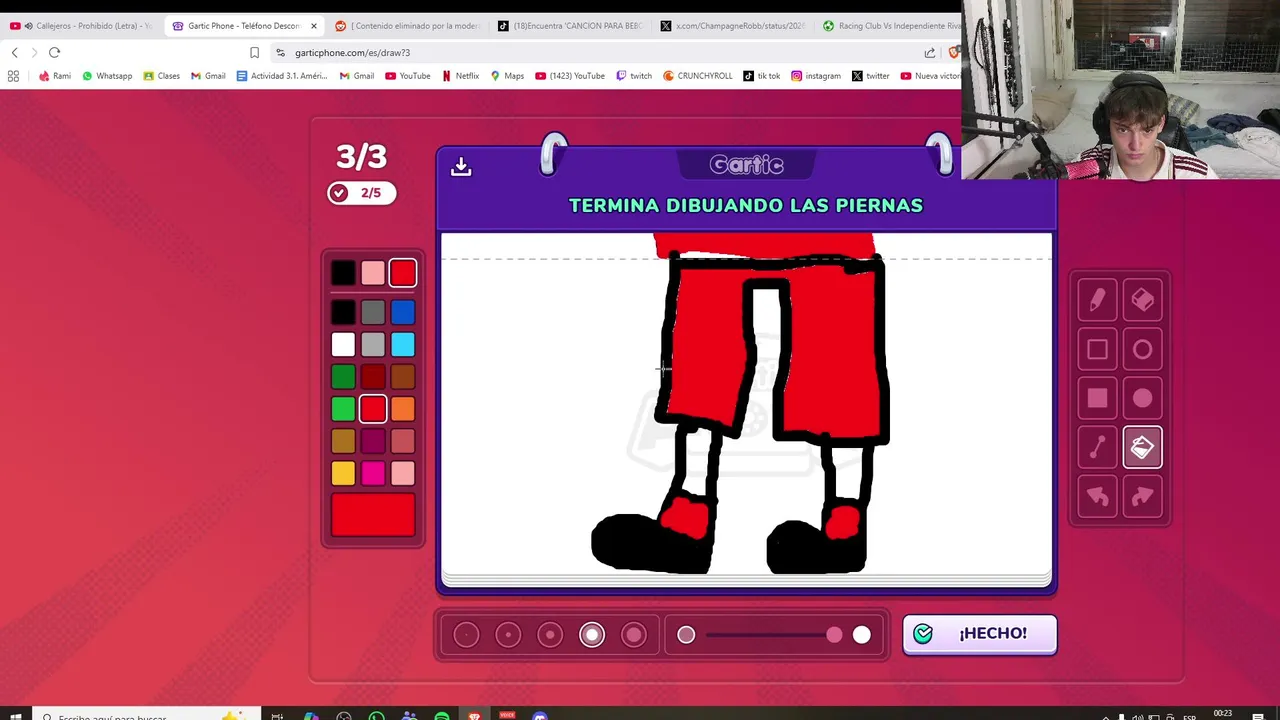Pick the red swatch in recent colors row
This screenshot has height=720, width=1280.
[403, 273]
